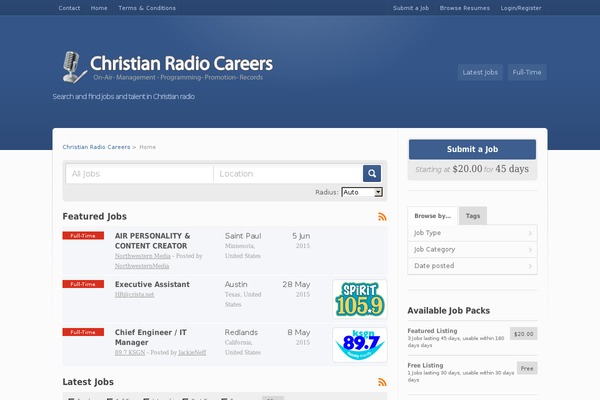Click the HR@crista.net link
This screenshot has height=400, width=600.
coord(134,295)
